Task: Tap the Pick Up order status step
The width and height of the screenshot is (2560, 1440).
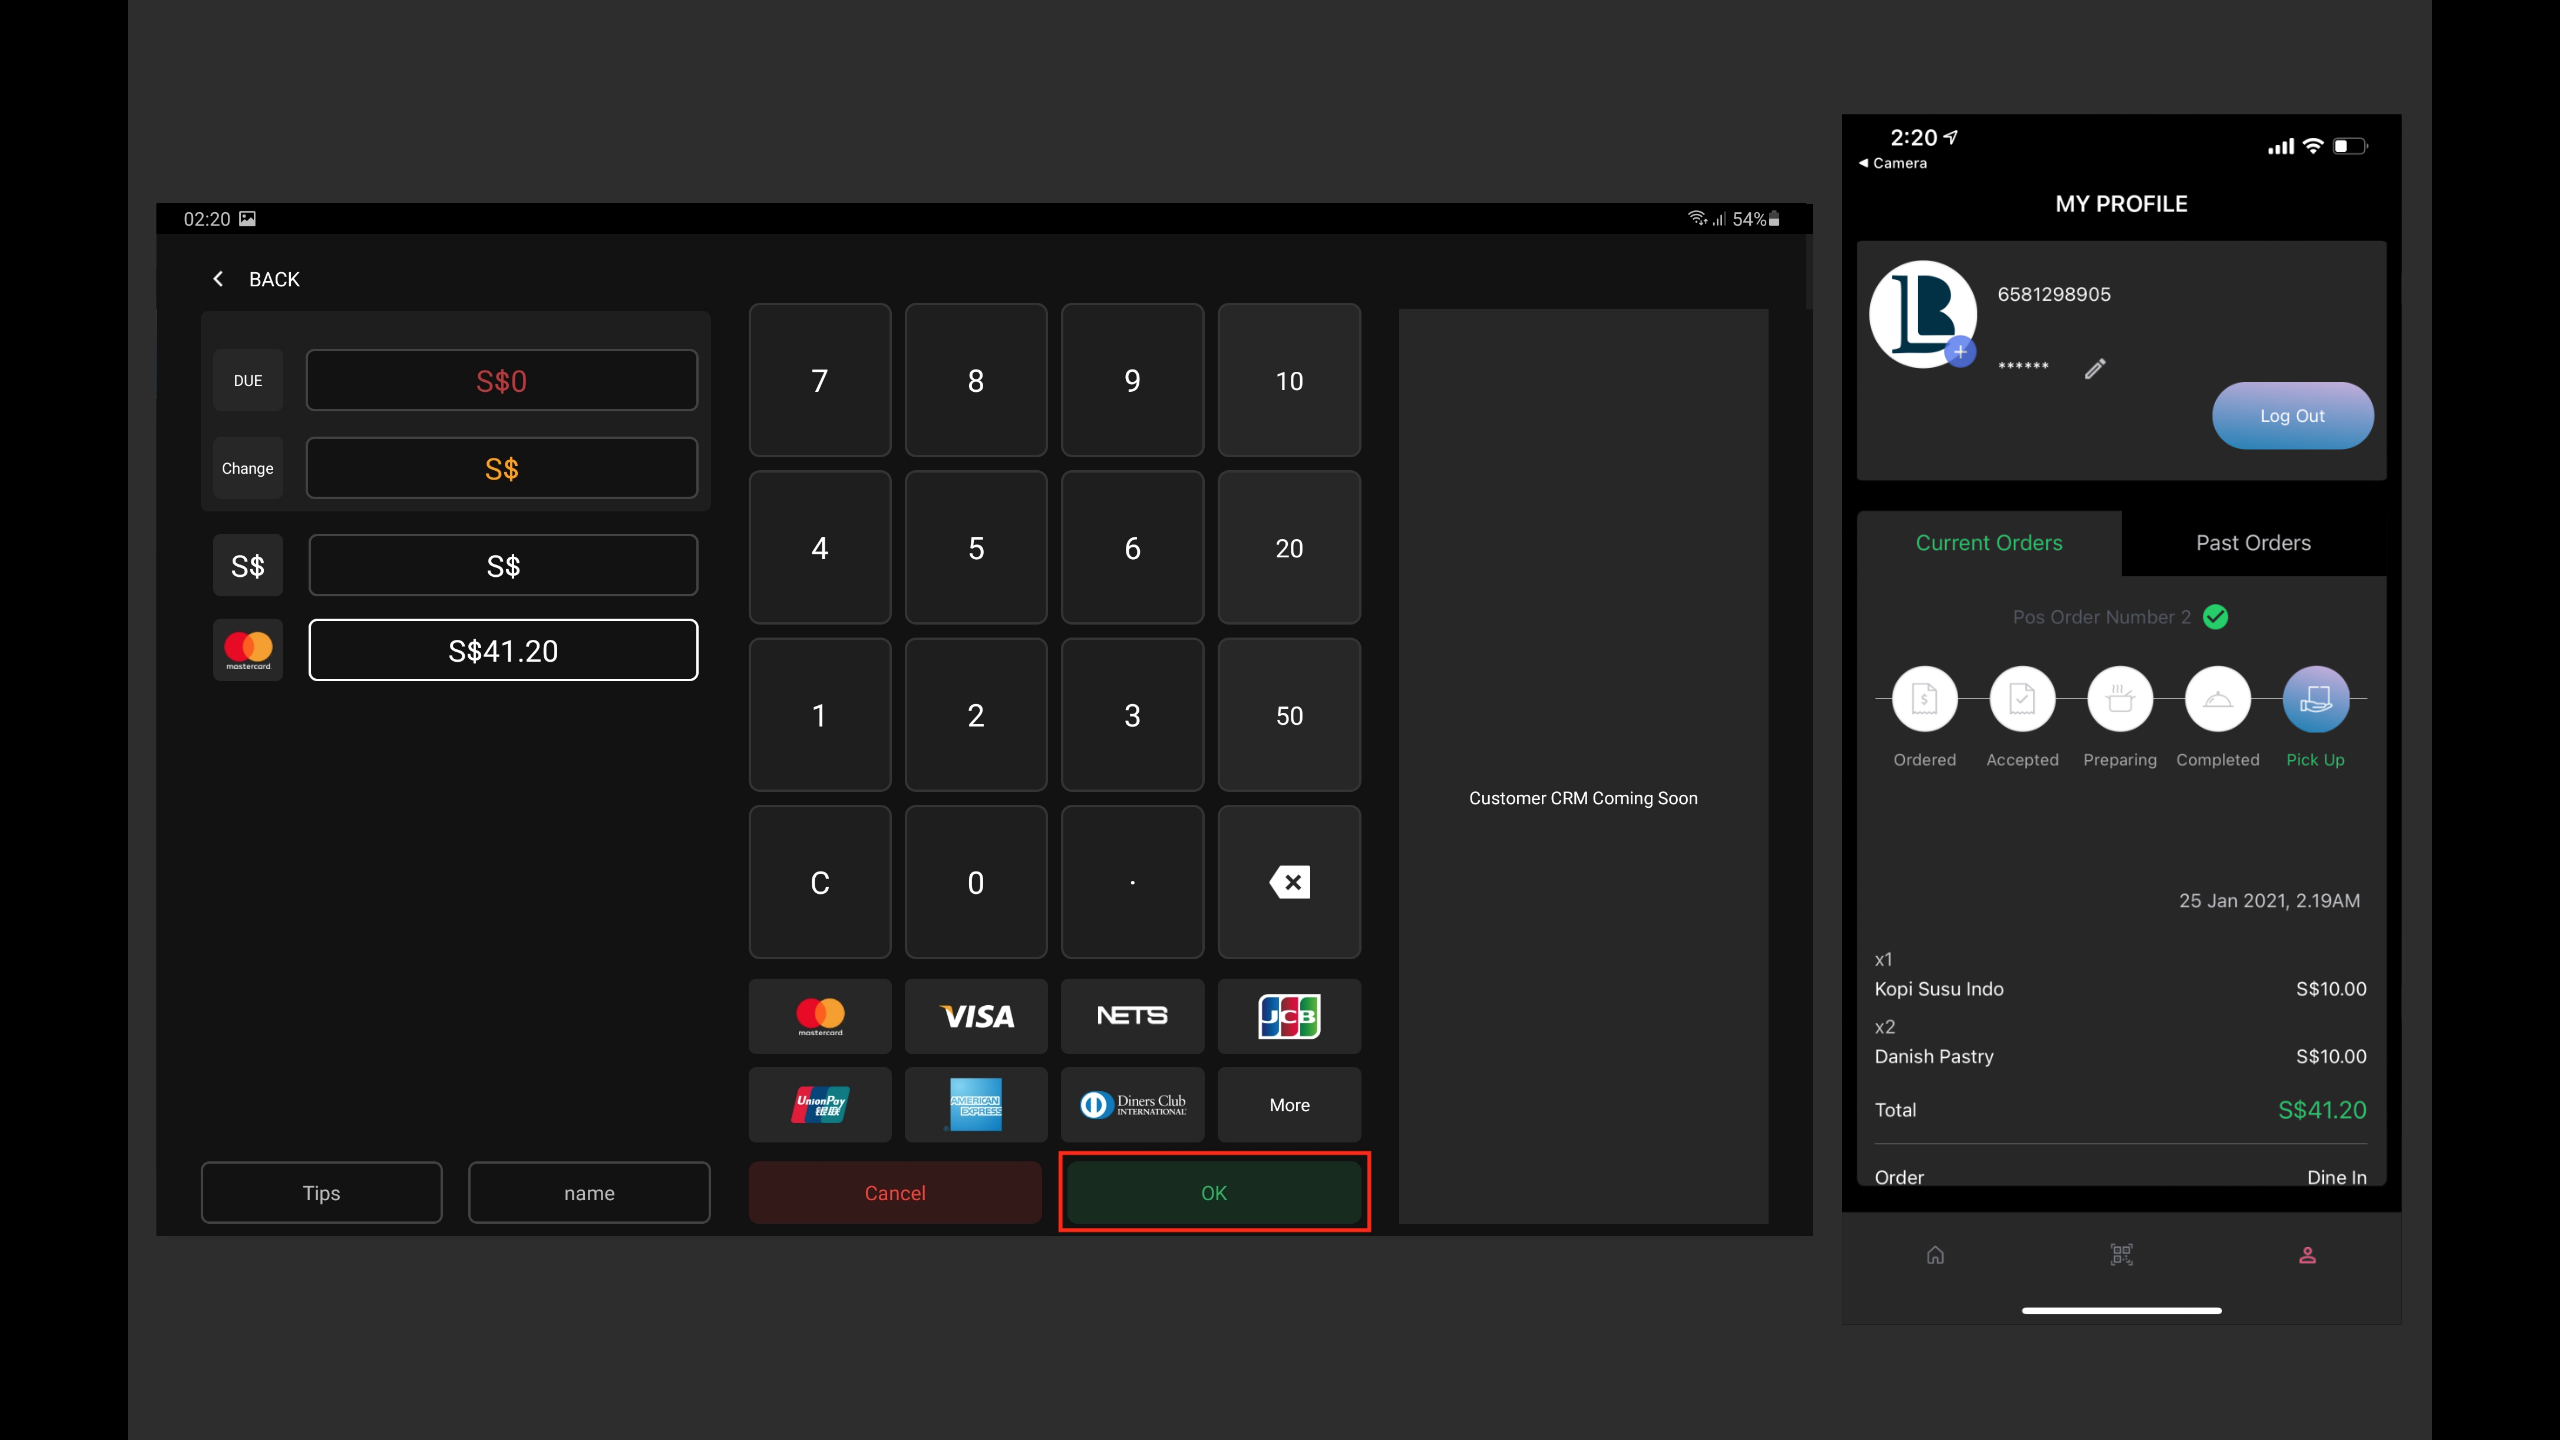Action: (x=2315, y=699)
